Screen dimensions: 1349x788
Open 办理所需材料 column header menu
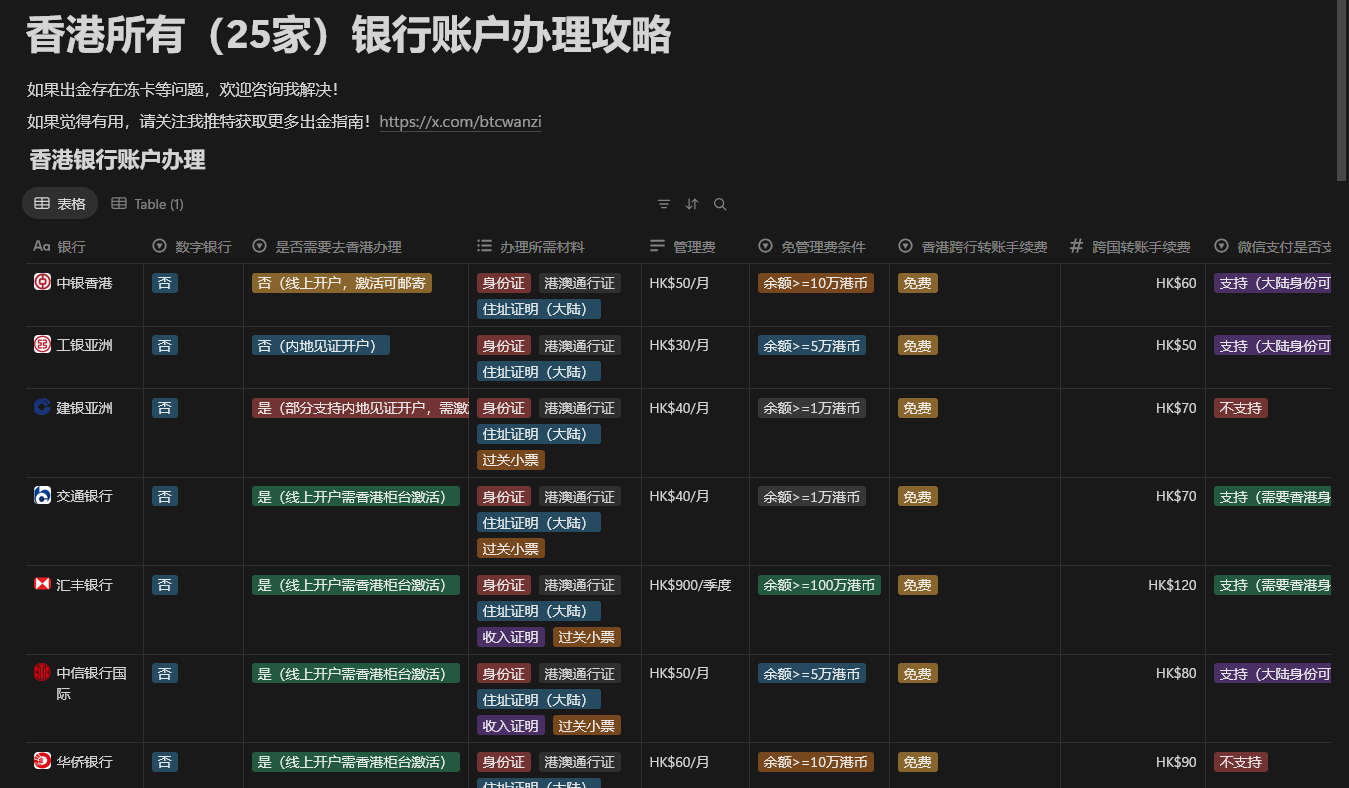click(x=555, y=246)
